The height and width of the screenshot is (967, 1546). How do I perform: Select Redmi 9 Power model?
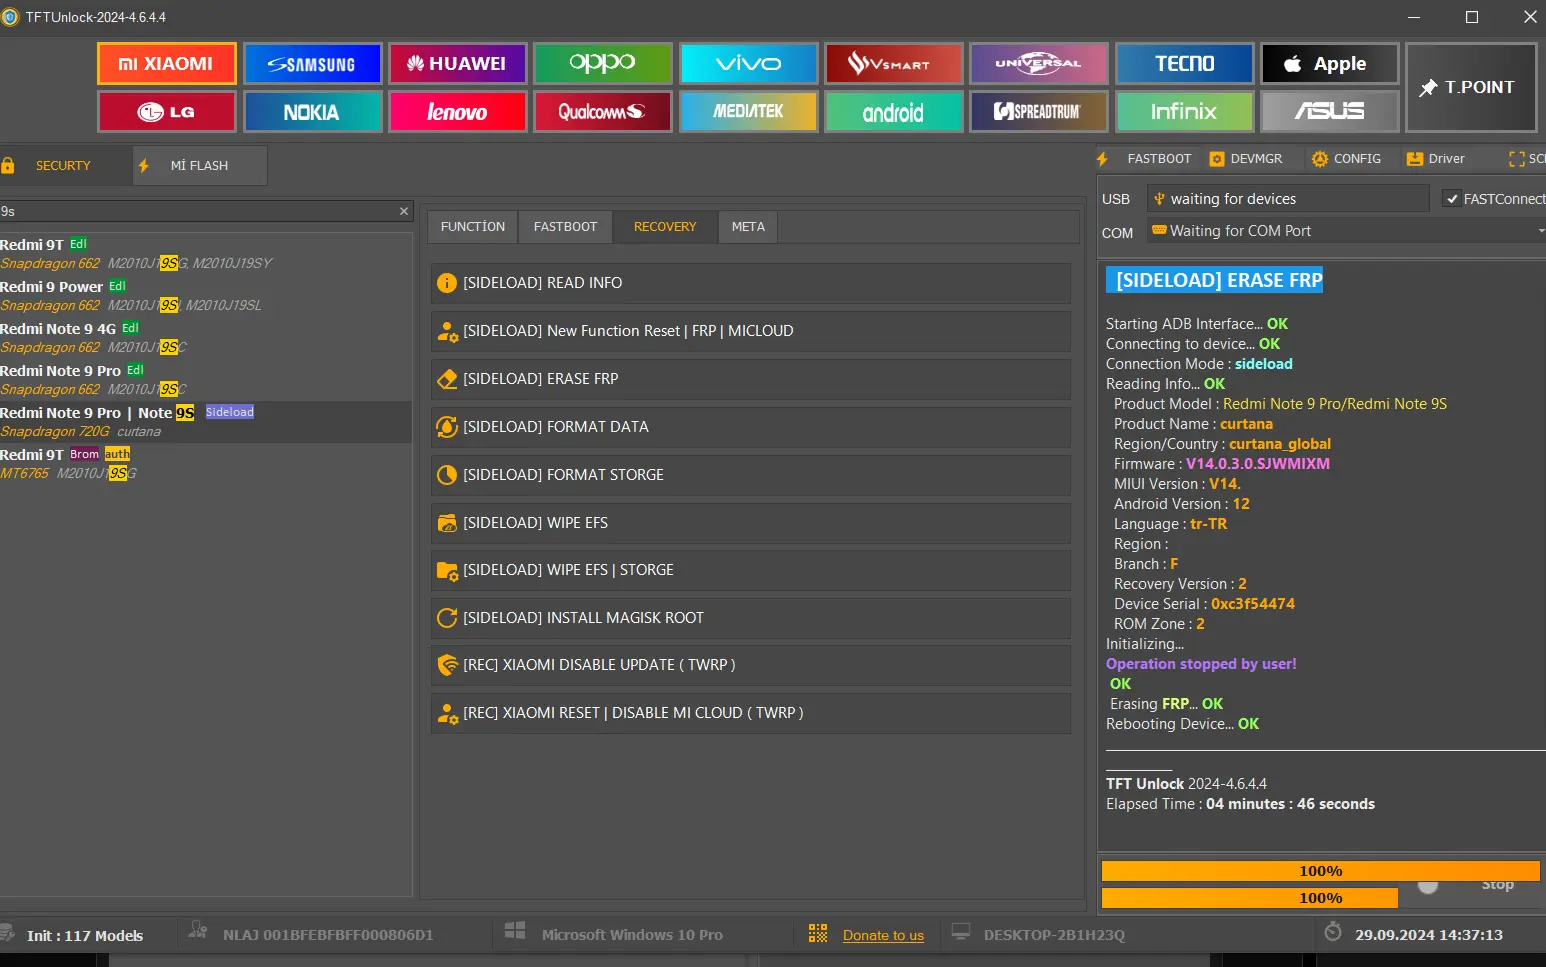[x=206, y=296]
